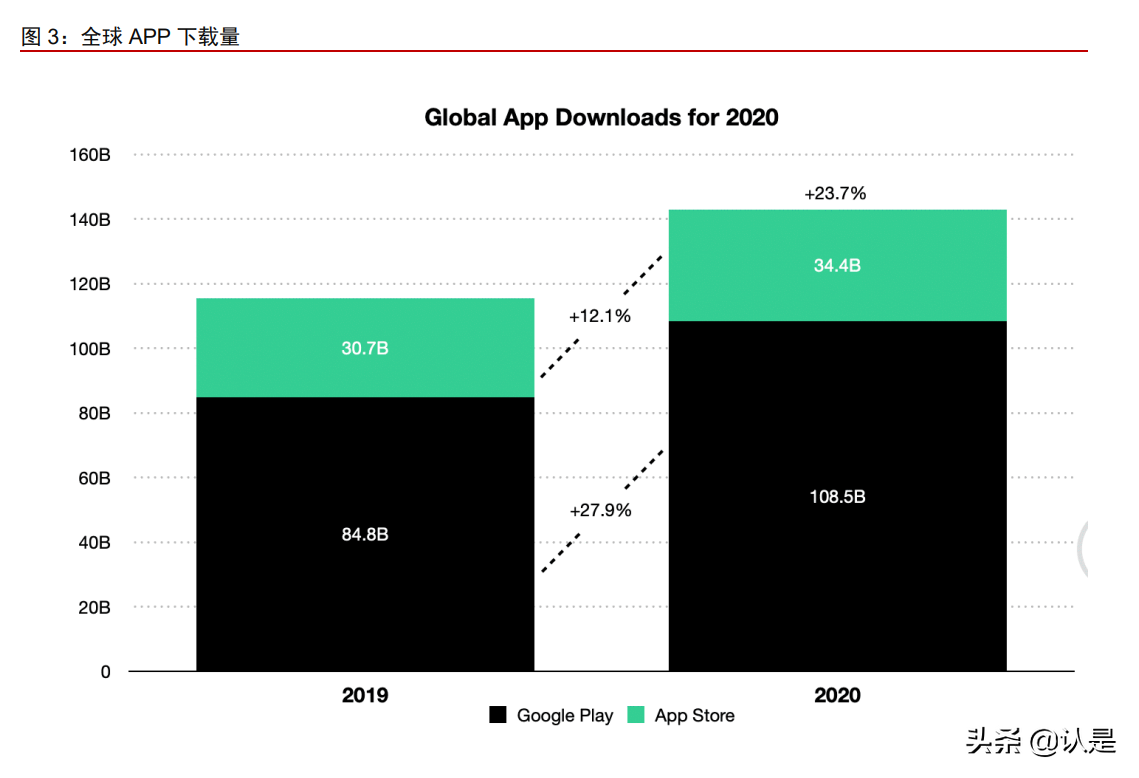Click the partial circular button at right edge
This screenshot has height=778, width=1139.
click(1083, 550)
